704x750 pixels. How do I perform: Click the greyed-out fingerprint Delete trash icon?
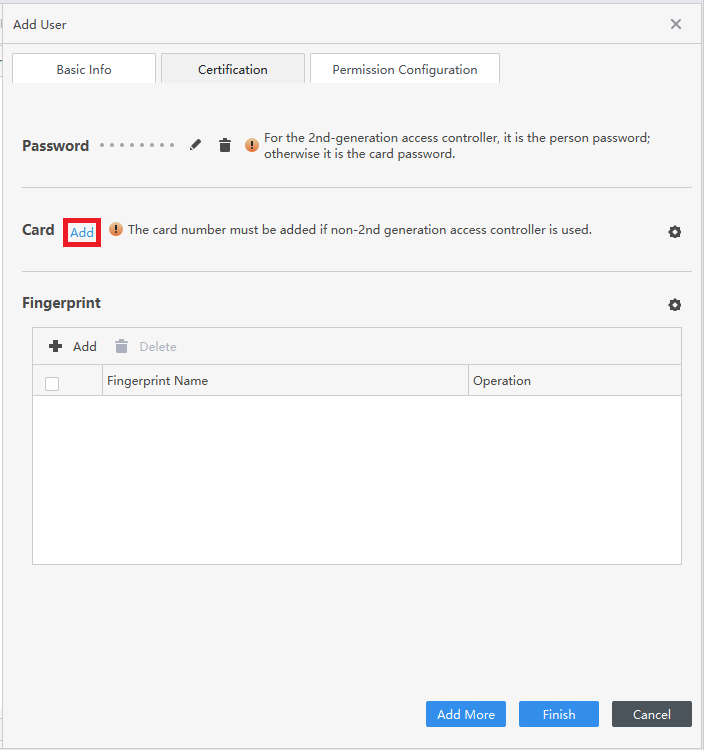click(122, 346)
